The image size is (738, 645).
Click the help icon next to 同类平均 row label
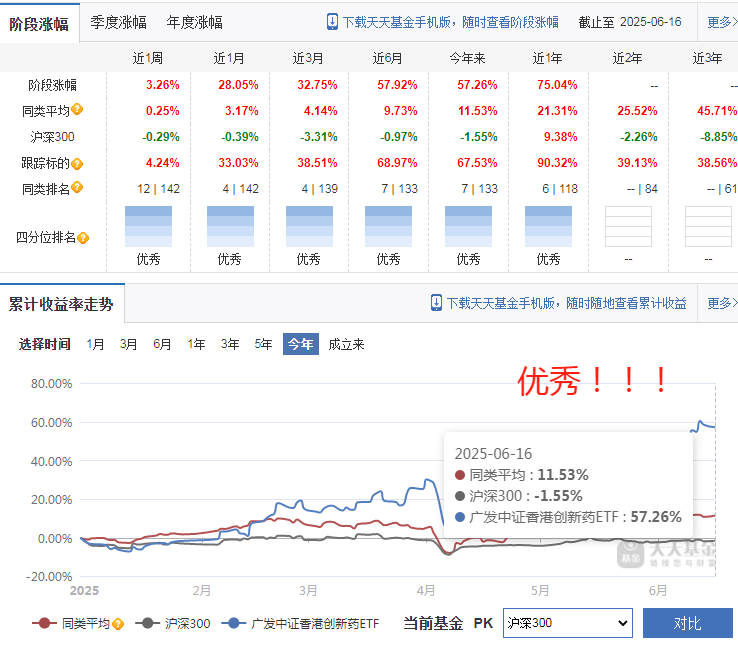(x=78, y=109)
